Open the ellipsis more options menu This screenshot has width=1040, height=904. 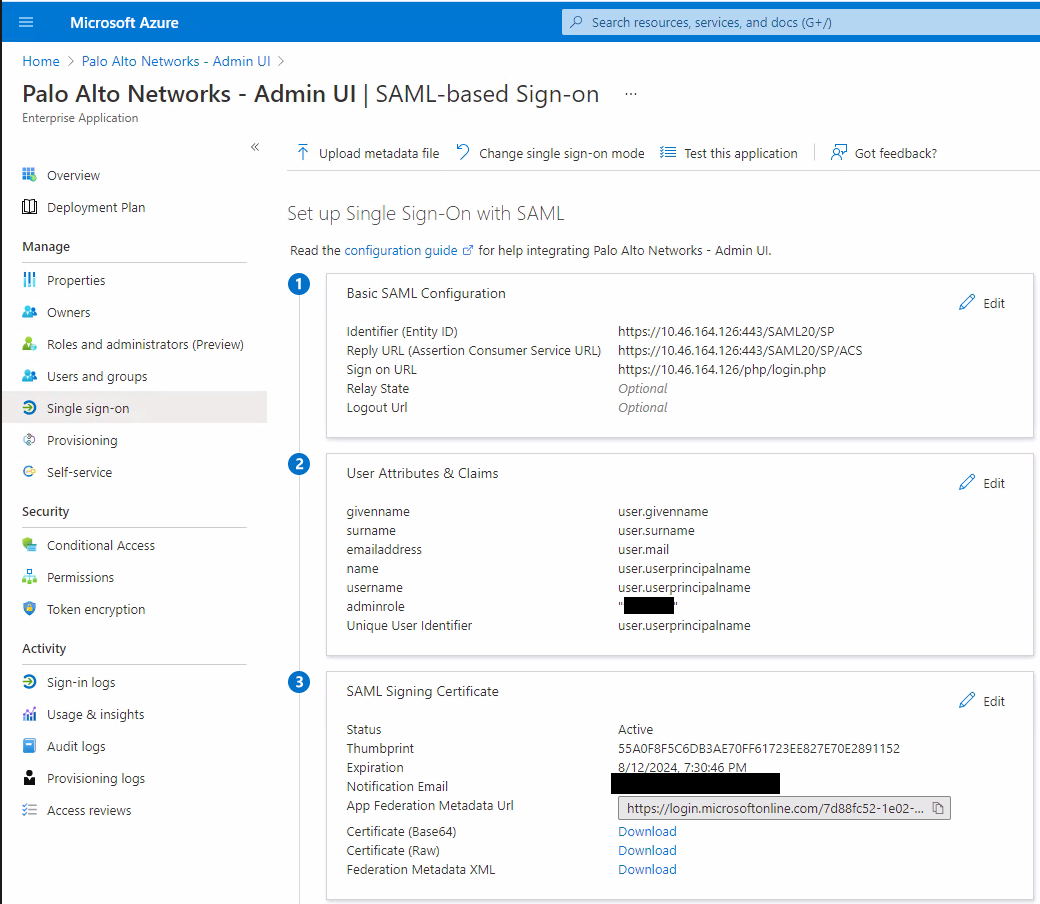pyautogui.click(x=631, y=94)
